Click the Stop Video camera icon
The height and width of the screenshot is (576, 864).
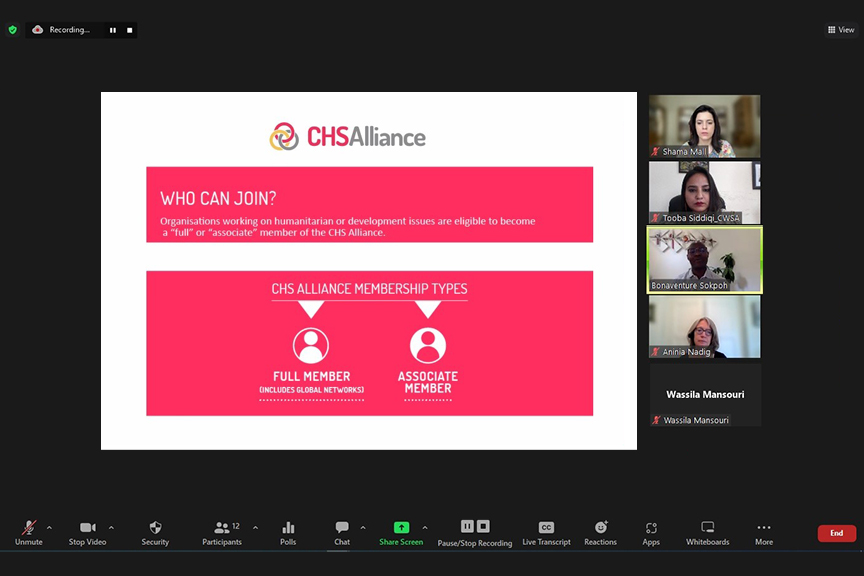pos(88,527)
